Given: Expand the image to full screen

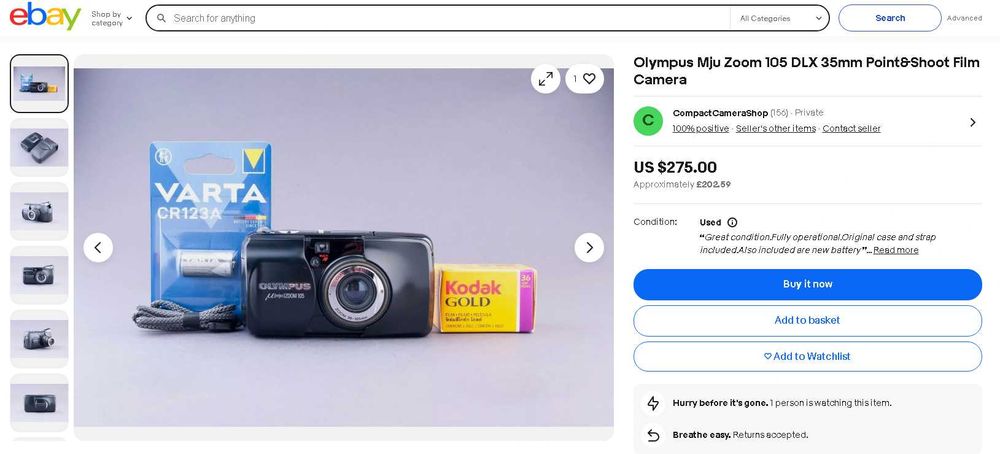Looking at the screenshot, I should 545,79.
